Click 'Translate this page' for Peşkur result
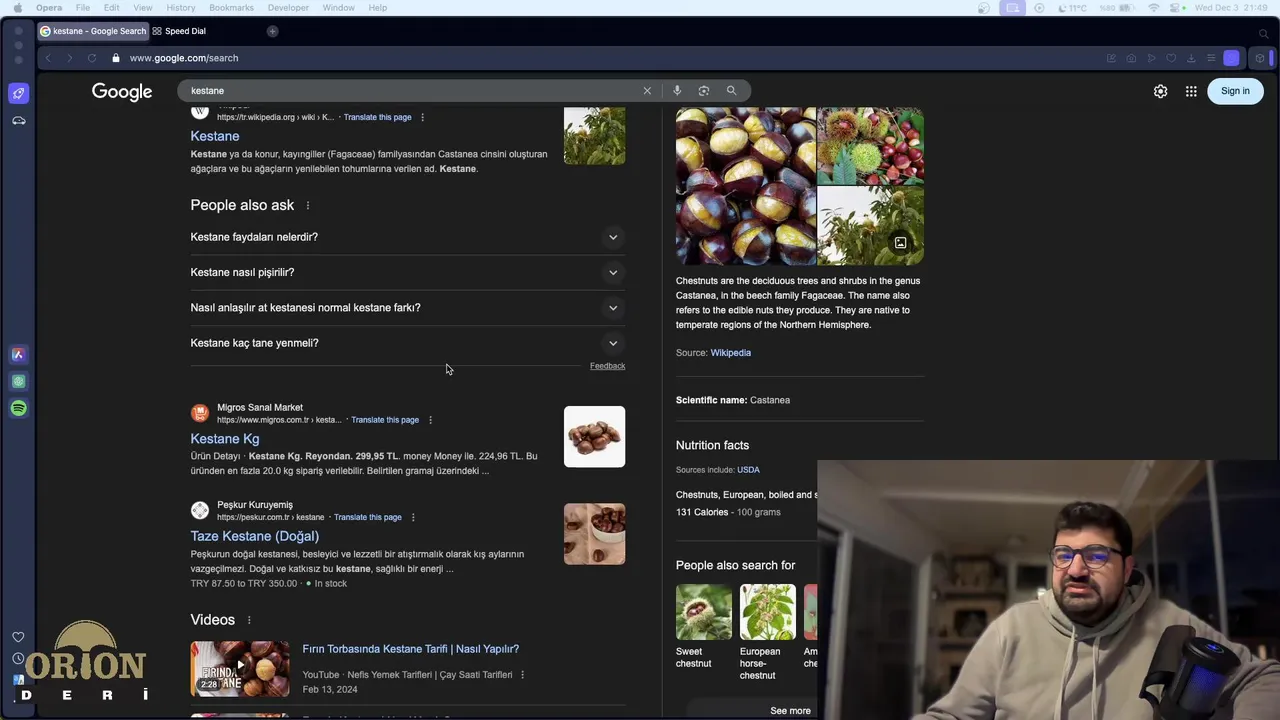This screenshot has height=720, width=1280. click(x=368, y=517)
